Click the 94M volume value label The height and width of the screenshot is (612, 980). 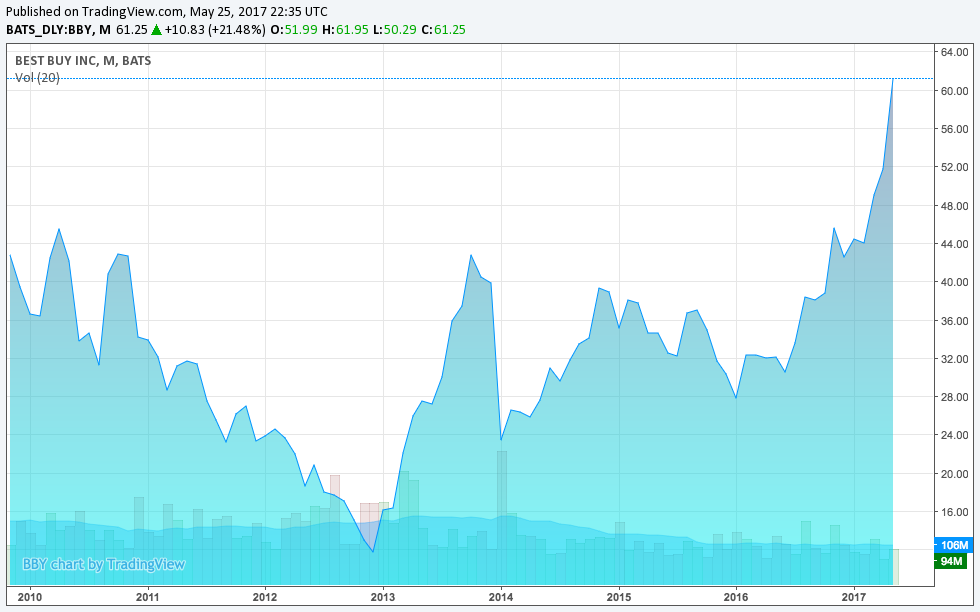(x=951, y=561)
